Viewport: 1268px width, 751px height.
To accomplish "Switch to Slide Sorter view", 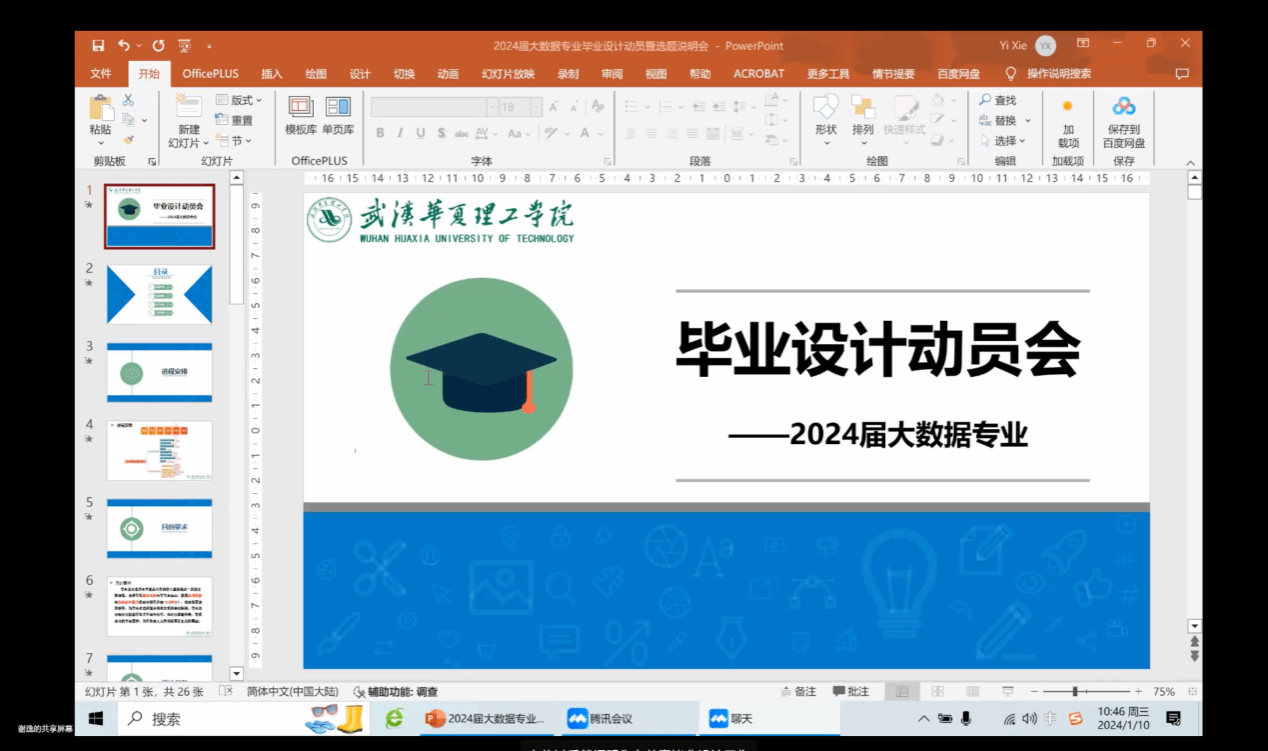I will pyautogui.click(x=938, y=692).
